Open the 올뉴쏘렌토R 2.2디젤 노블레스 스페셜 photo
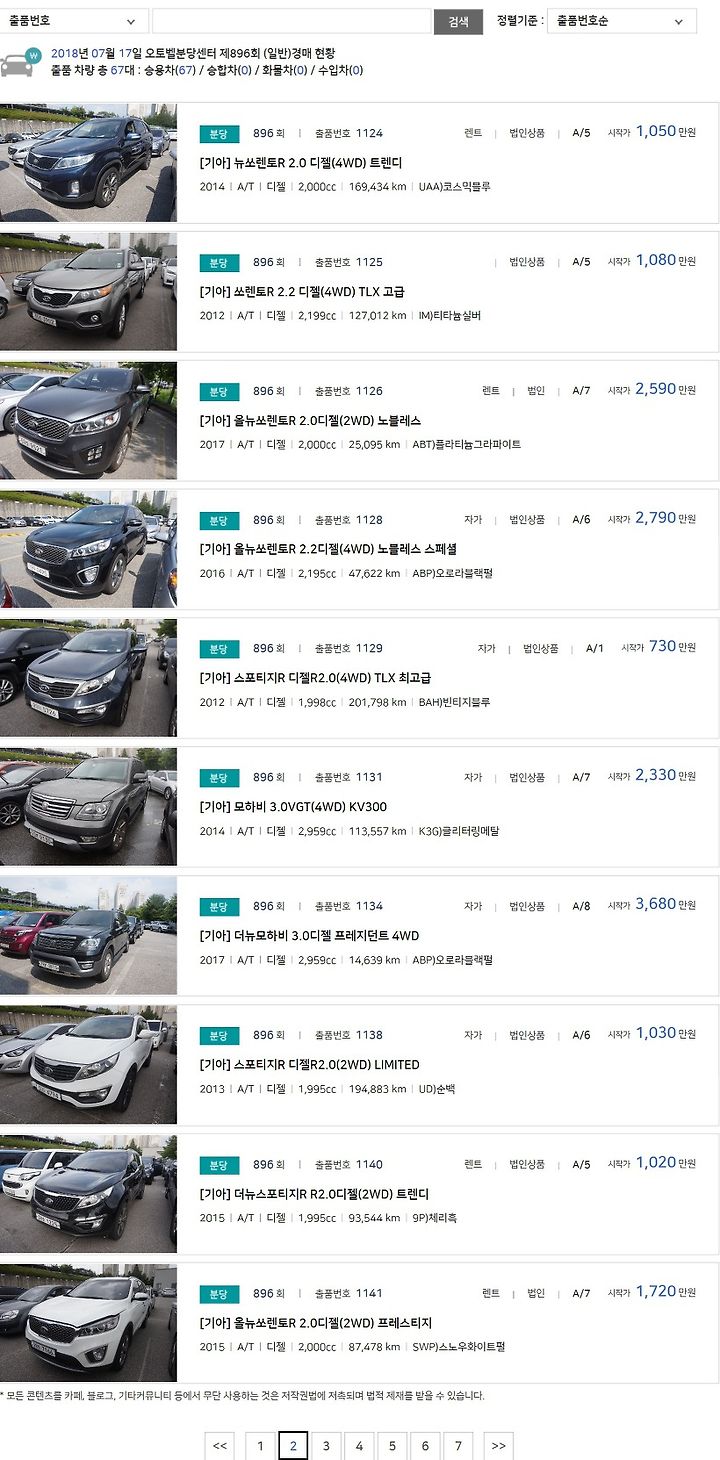 (88, 549)
